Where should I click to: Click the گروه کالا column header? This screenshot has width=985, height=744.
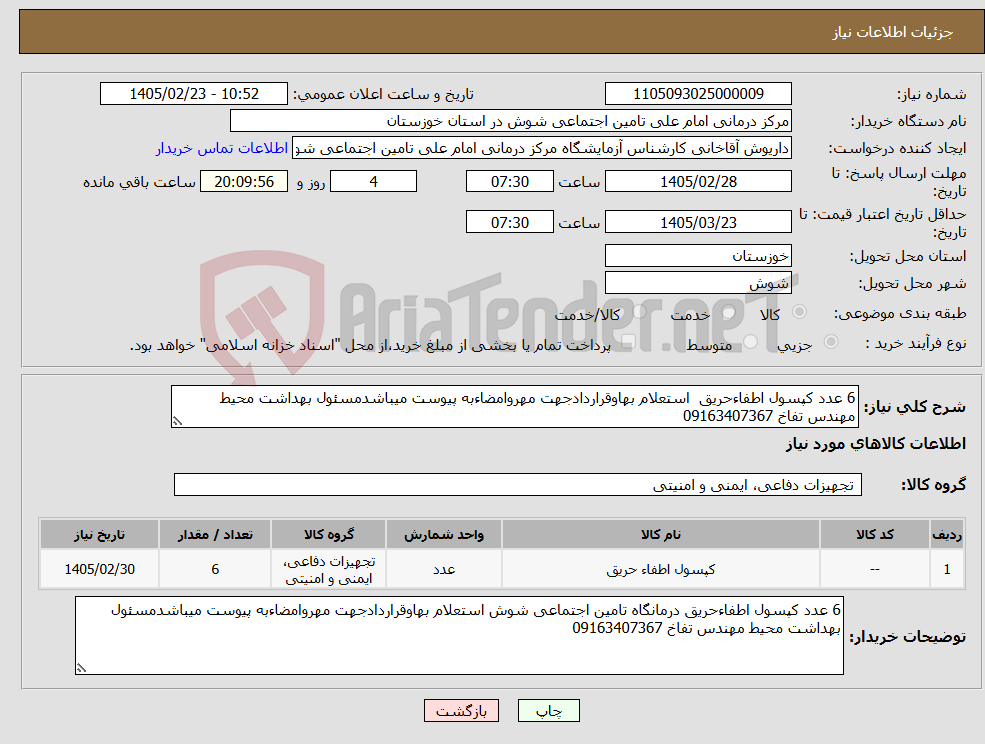(x=329, y=534)
